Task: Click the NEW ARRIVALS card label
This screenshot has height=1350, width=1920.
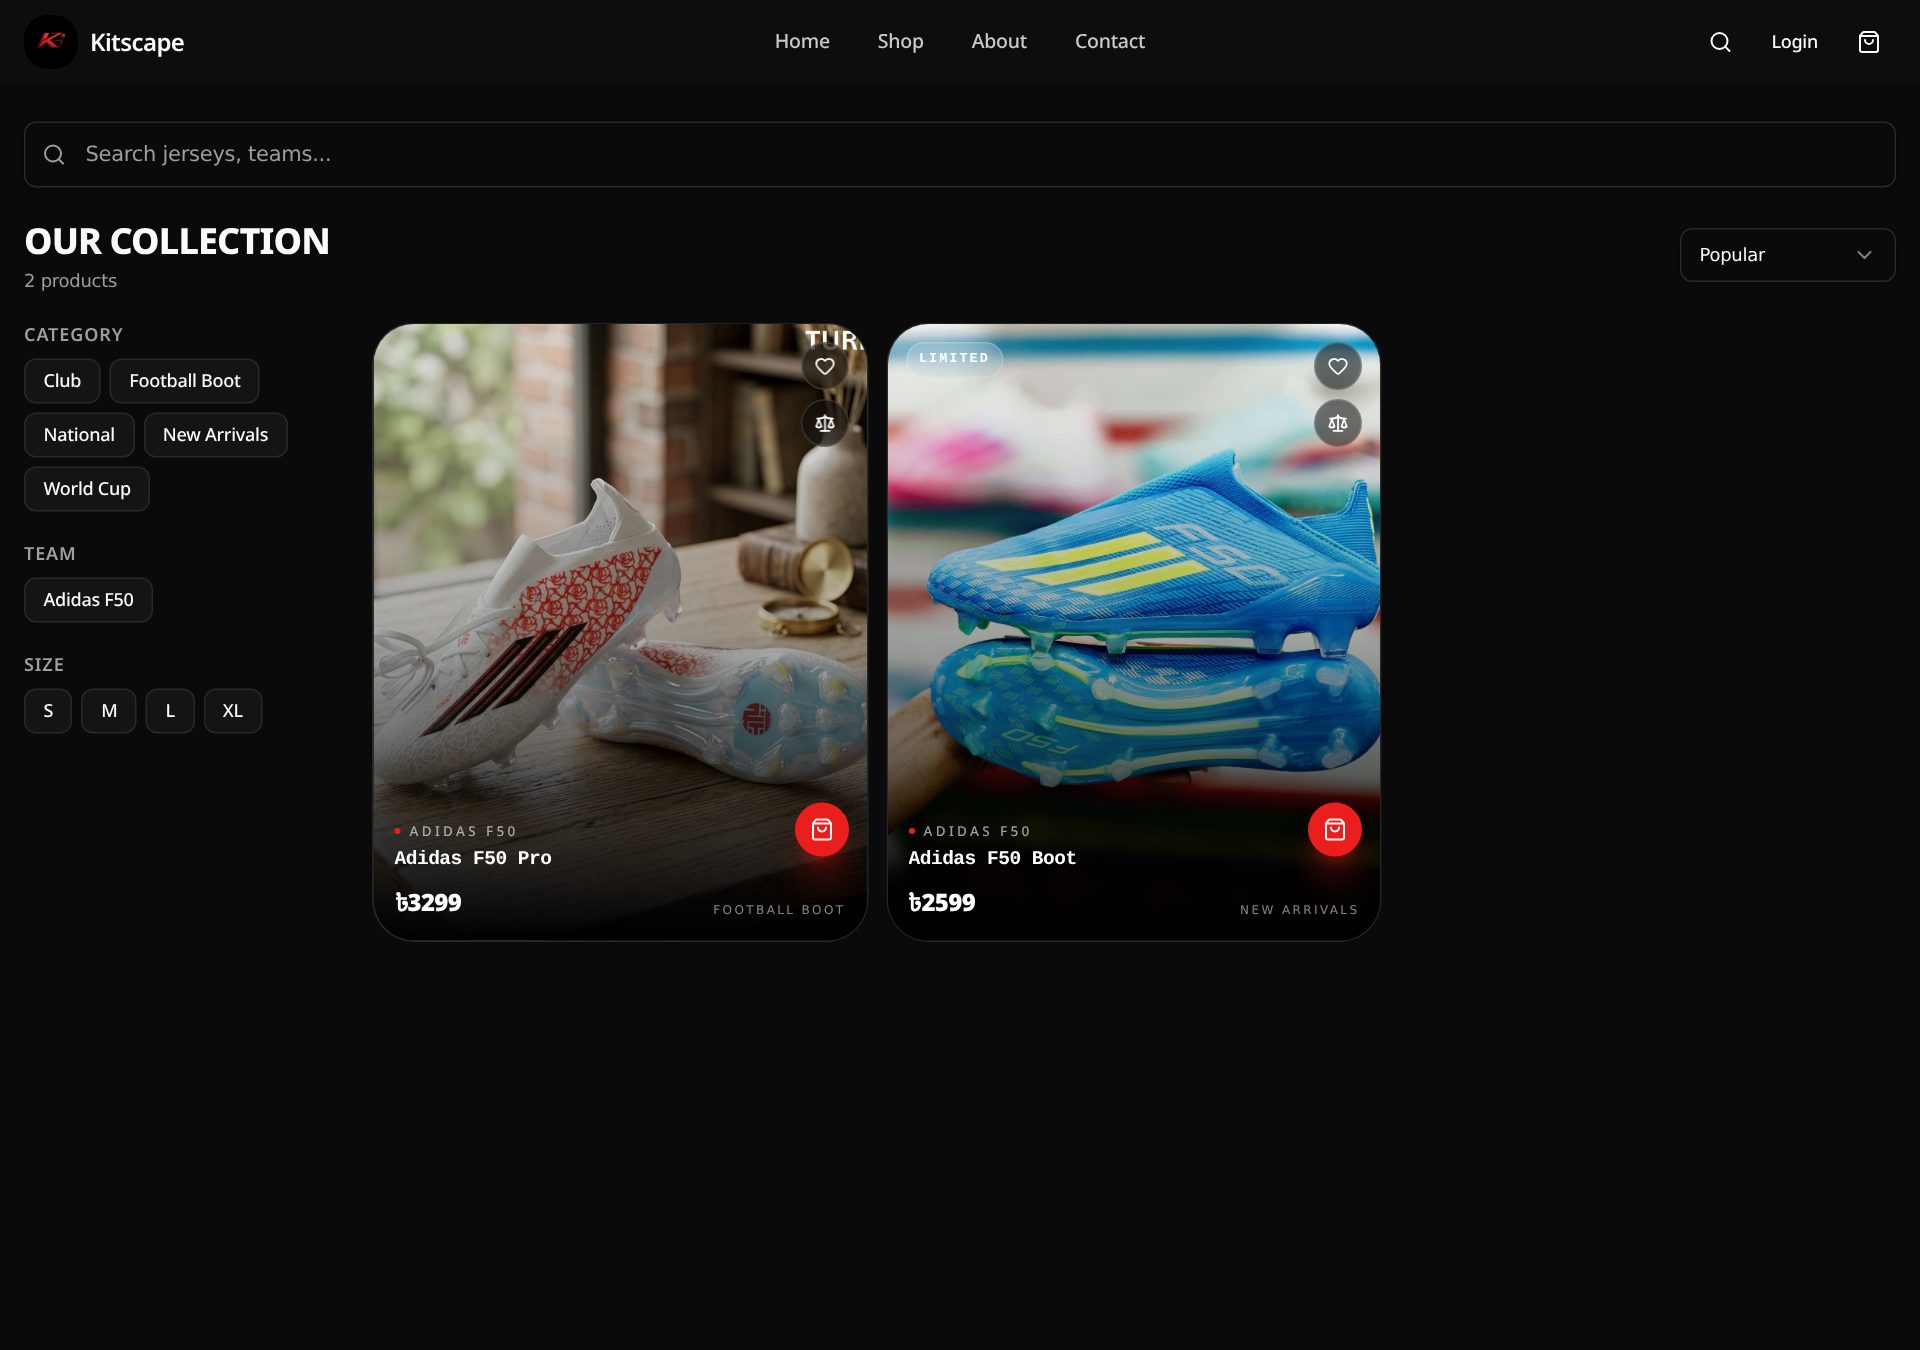Action: point(1299,910)
